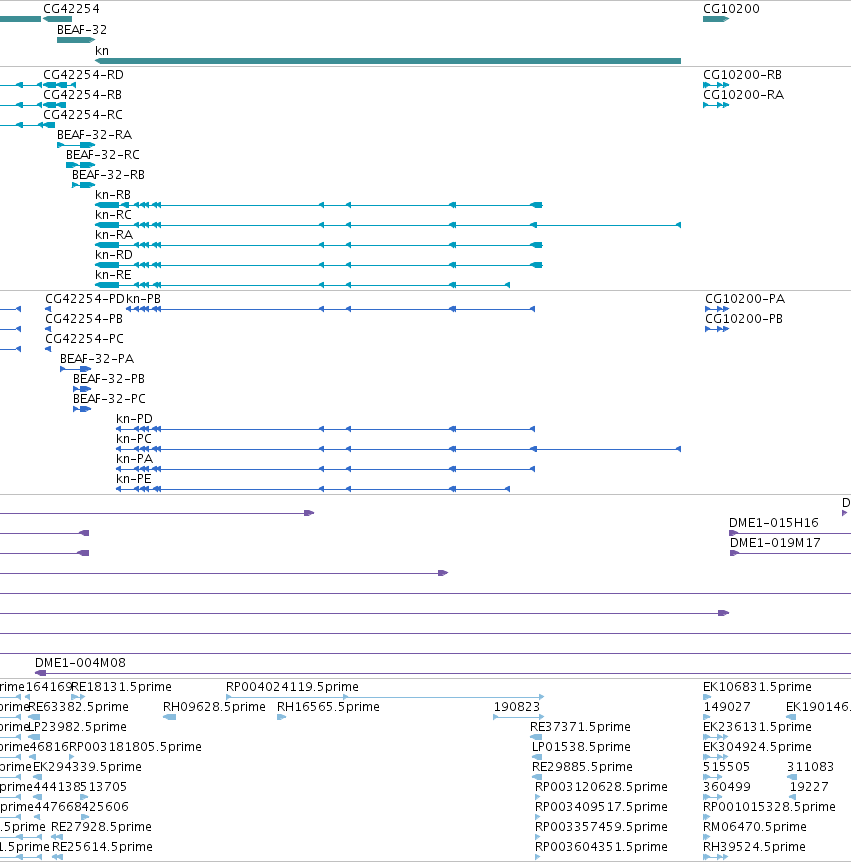Select EST EK236131.5prime
Screen dimensions: 851x862
758,727
